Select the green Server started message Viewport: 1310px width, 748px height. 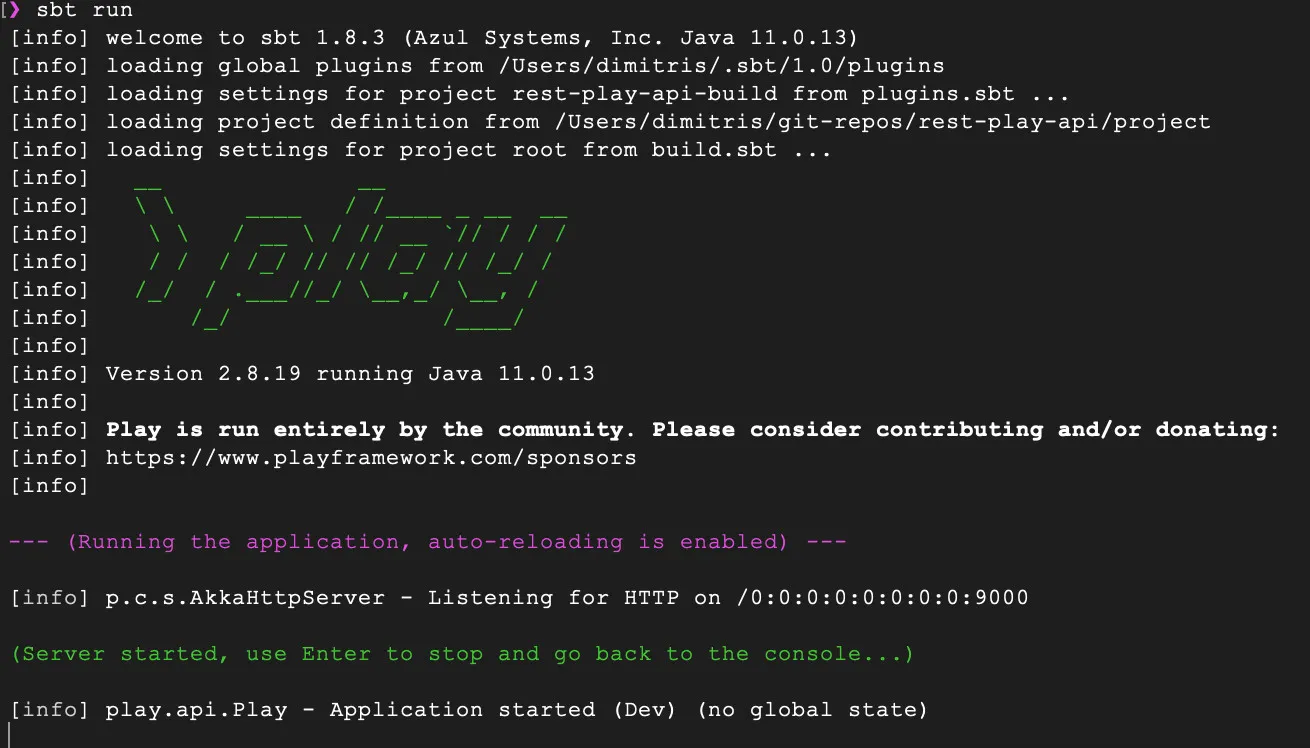pos(460,653)
